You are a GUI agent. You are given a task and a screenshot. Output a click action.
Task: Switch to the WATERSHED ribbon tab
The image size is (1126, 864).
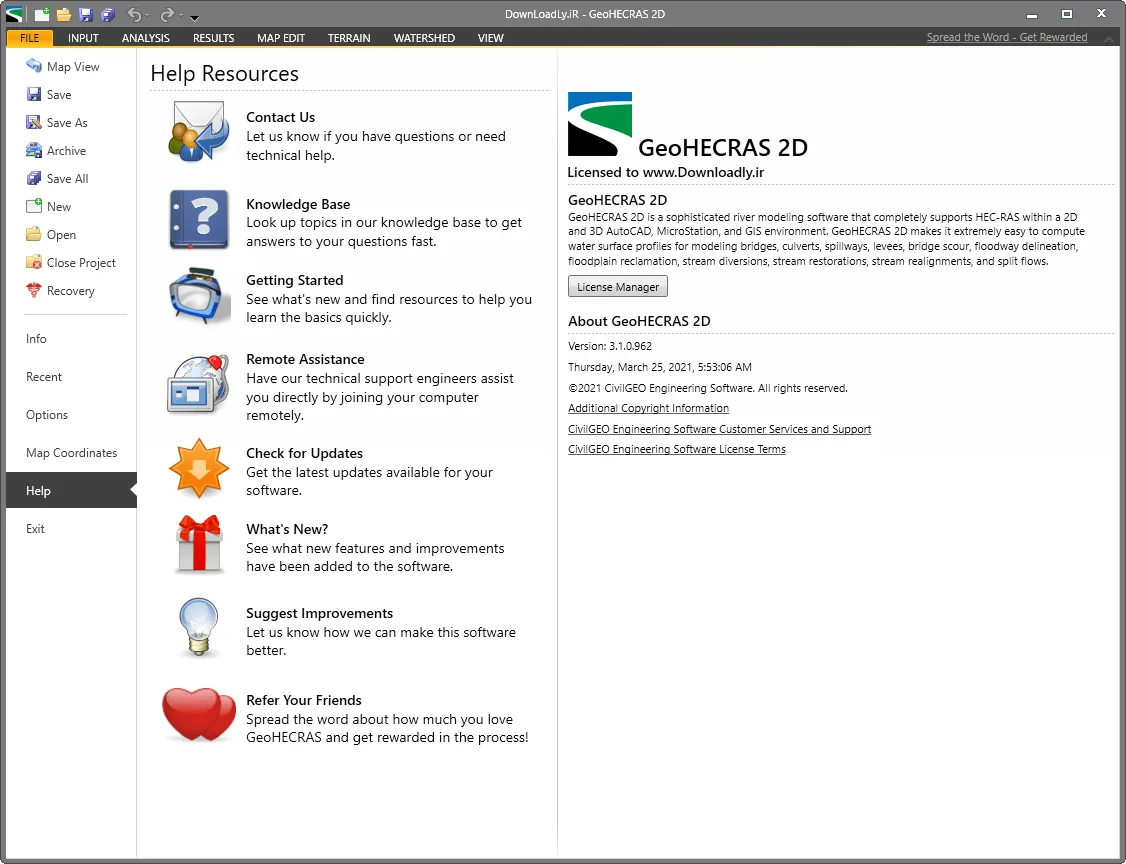tap(424, 38)
